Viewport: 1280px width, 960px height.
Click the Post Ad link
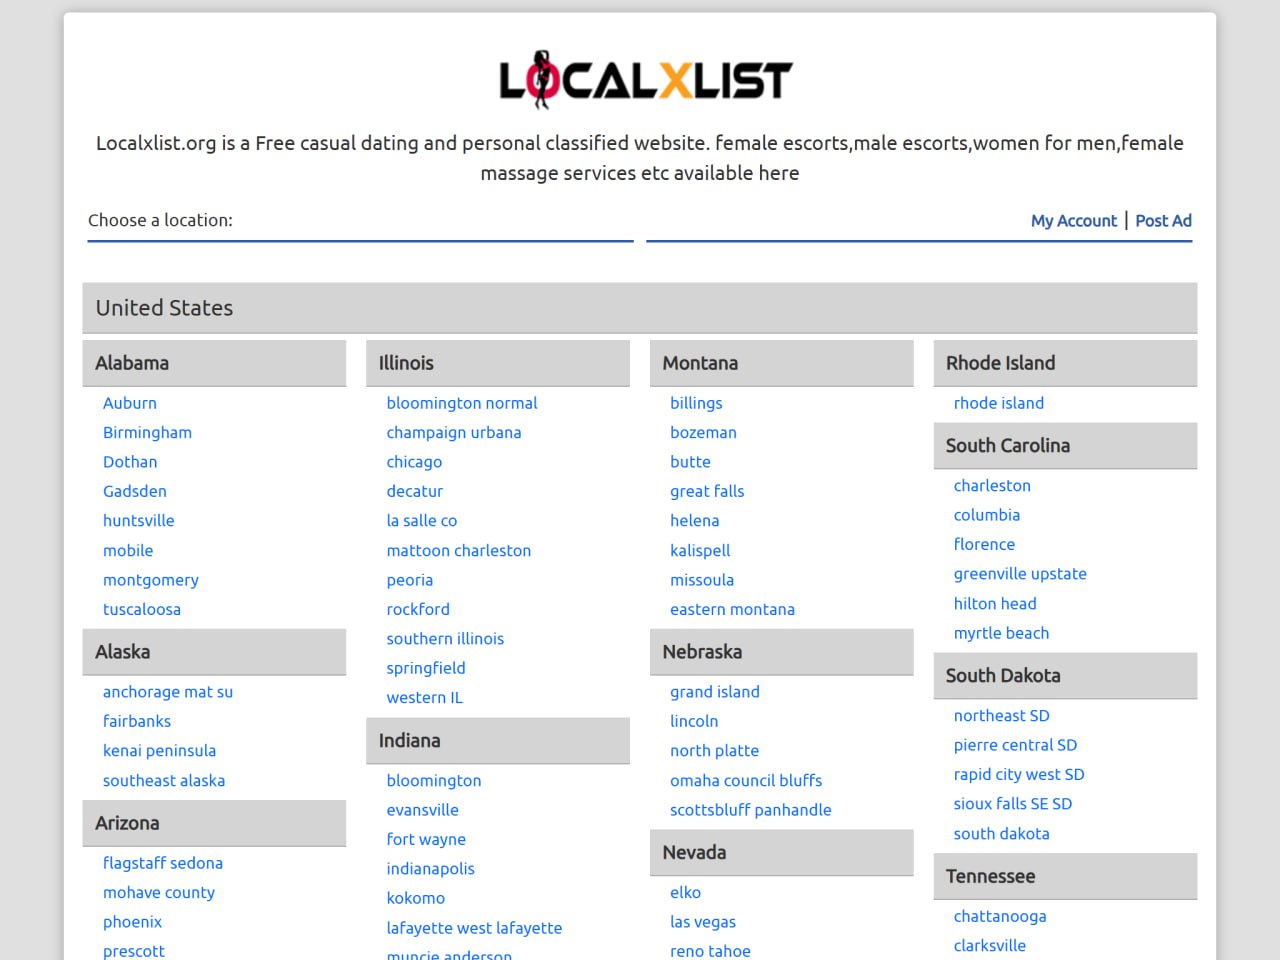coord(1163,221)
